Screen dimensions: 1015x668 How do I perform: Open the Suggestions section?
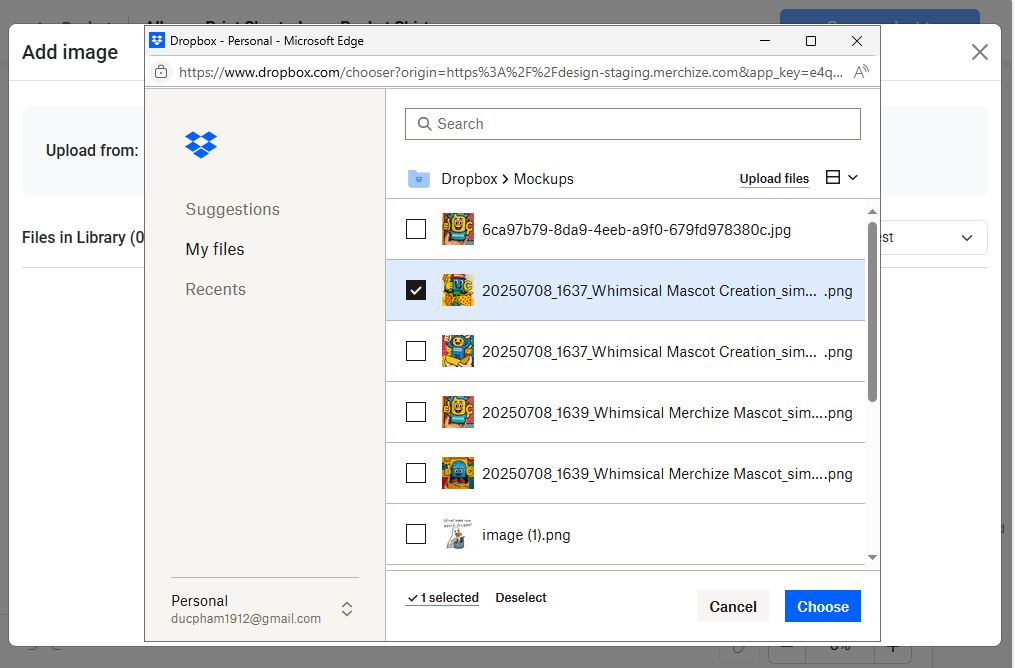pyautogui.click(x=232, y=209)
